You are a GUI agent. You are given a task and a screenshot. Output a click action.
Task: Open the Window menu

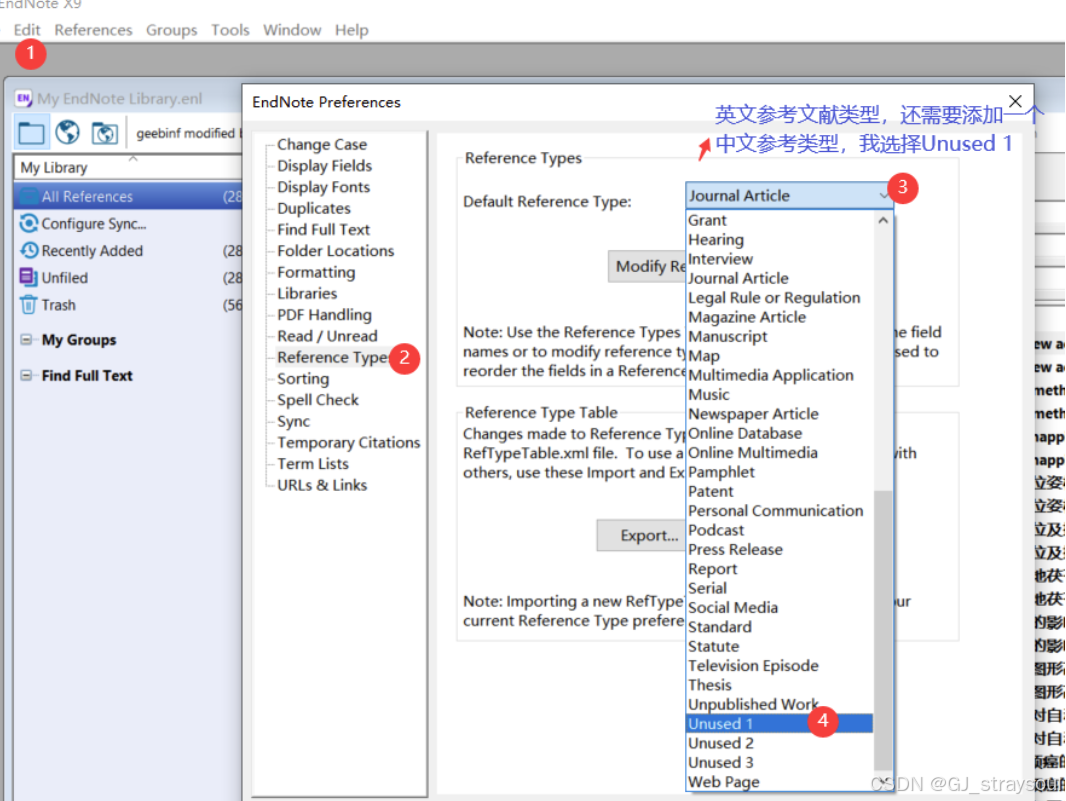click(292, 30)
